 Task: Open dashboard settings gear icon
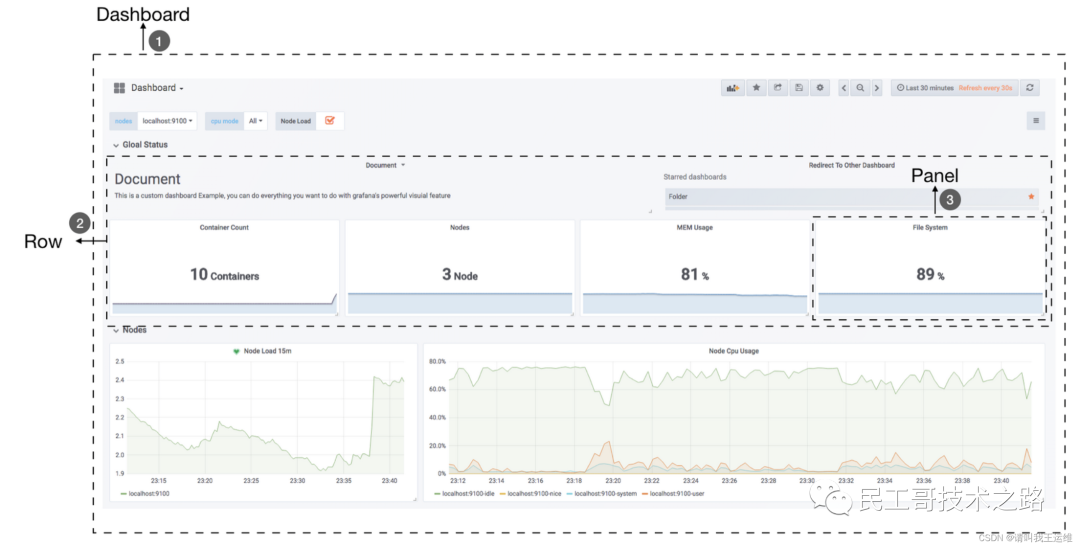tap(820, 88)
